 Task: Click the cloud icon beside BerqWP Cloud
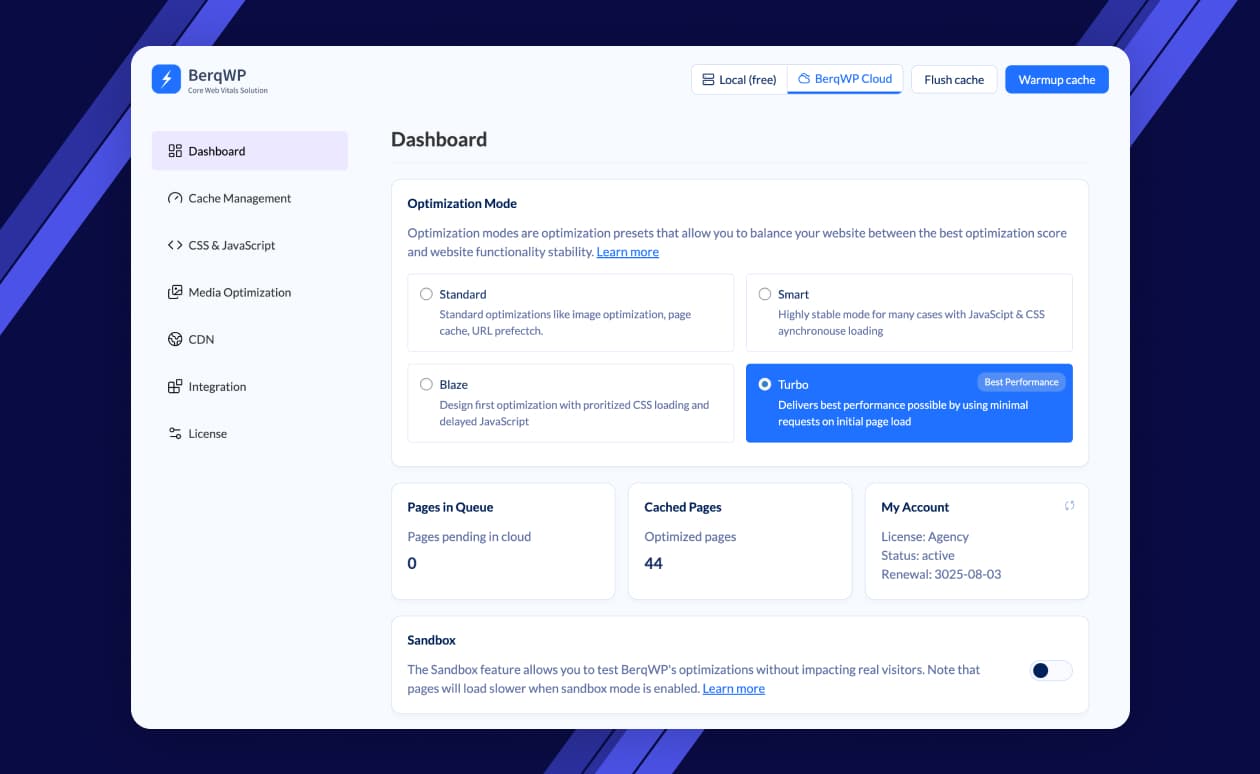click(x=804, y=78)
